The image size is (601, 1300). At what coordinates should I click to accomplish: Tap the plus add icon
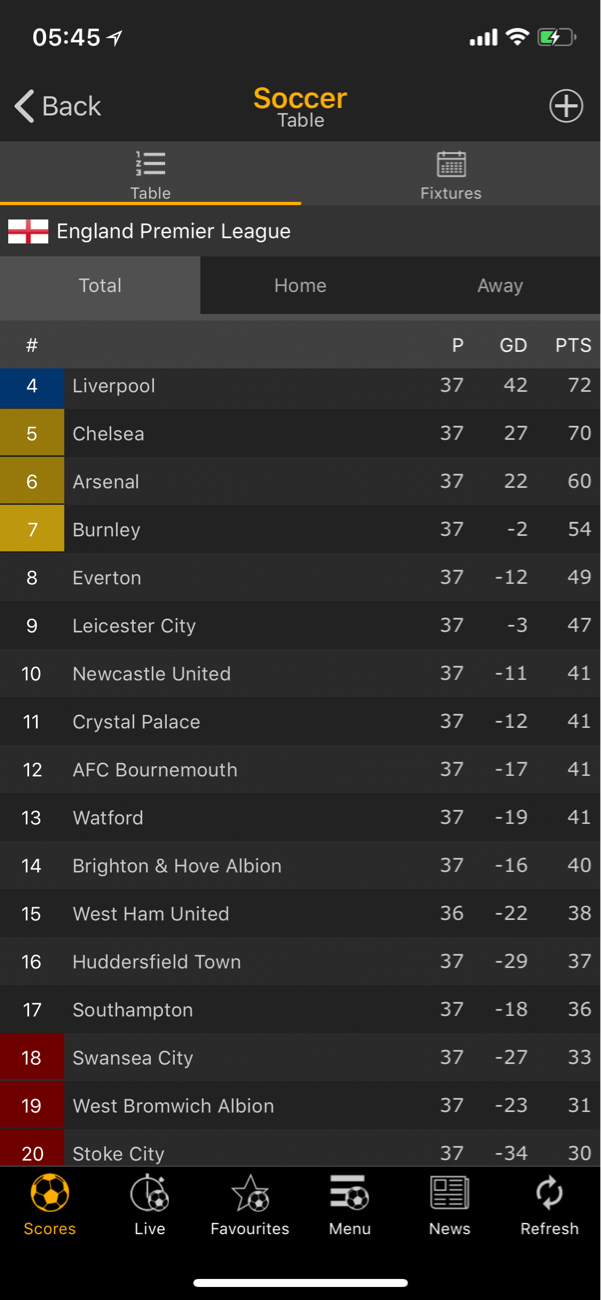click(x=566, y=106)
